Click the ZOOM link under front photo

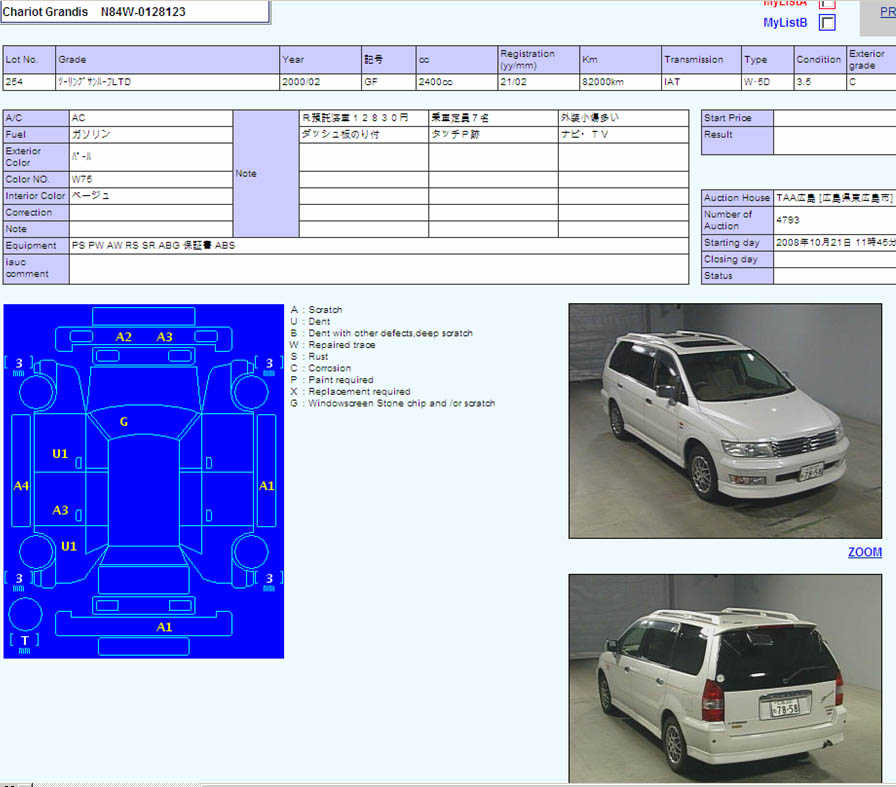pos(865,552)
